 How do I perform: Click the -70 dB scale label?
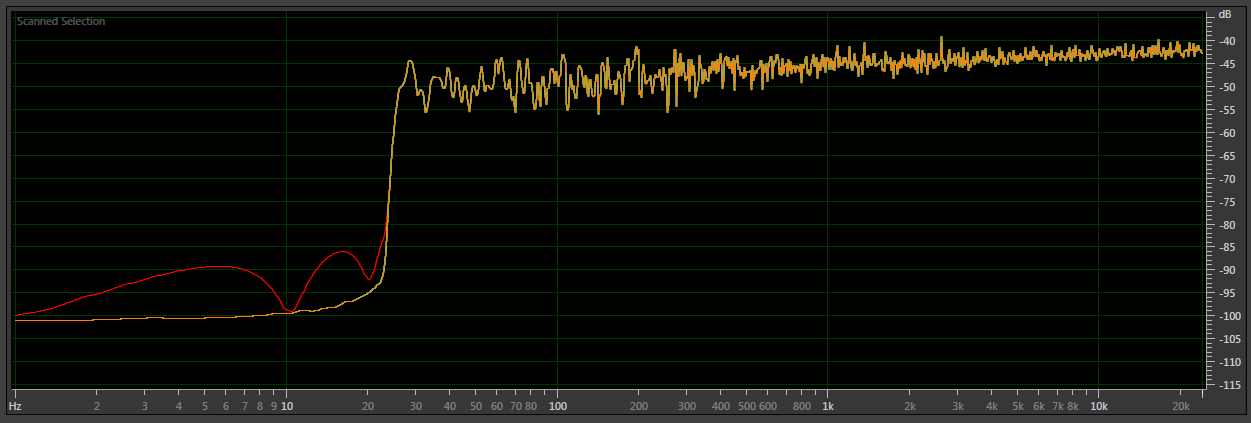point(1226,179)
